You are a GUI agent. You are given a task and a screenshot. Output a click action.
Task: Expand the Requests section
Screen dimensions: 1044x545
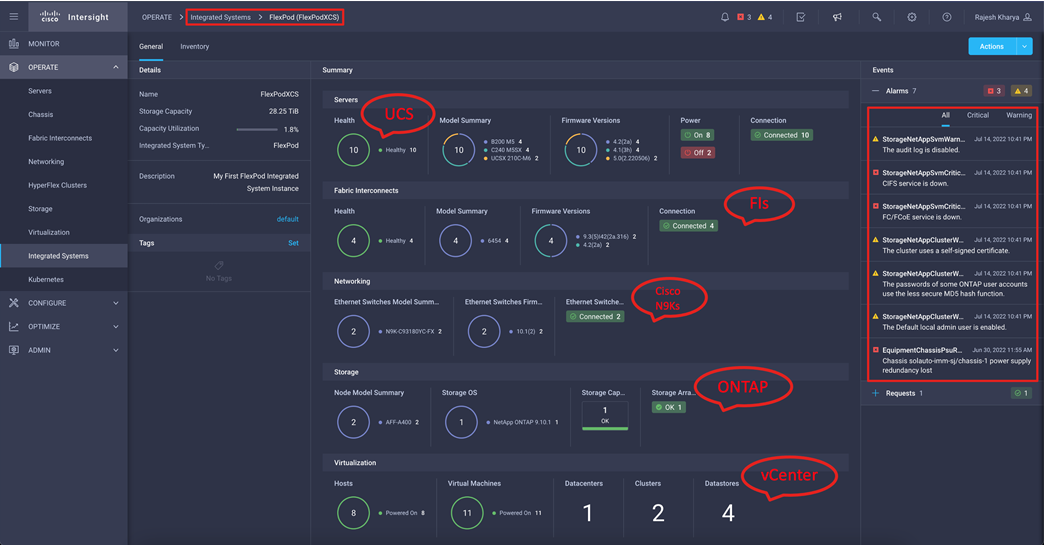coord(876,393)
